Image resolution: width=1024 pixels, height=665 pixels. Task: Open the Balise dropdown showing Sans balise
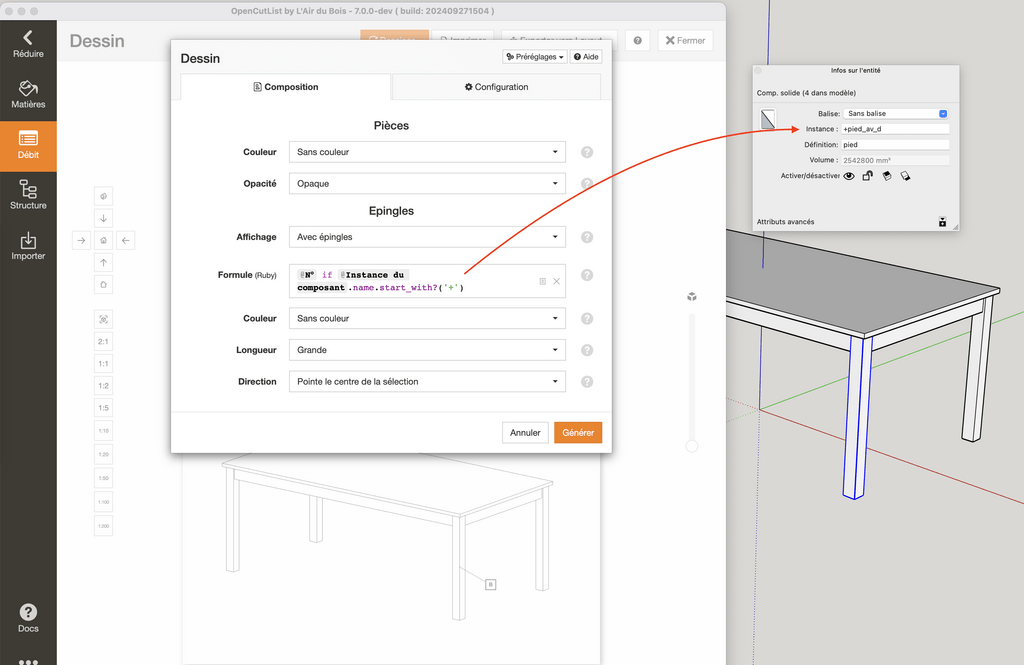pyautogui.click(x=896, y=114)
